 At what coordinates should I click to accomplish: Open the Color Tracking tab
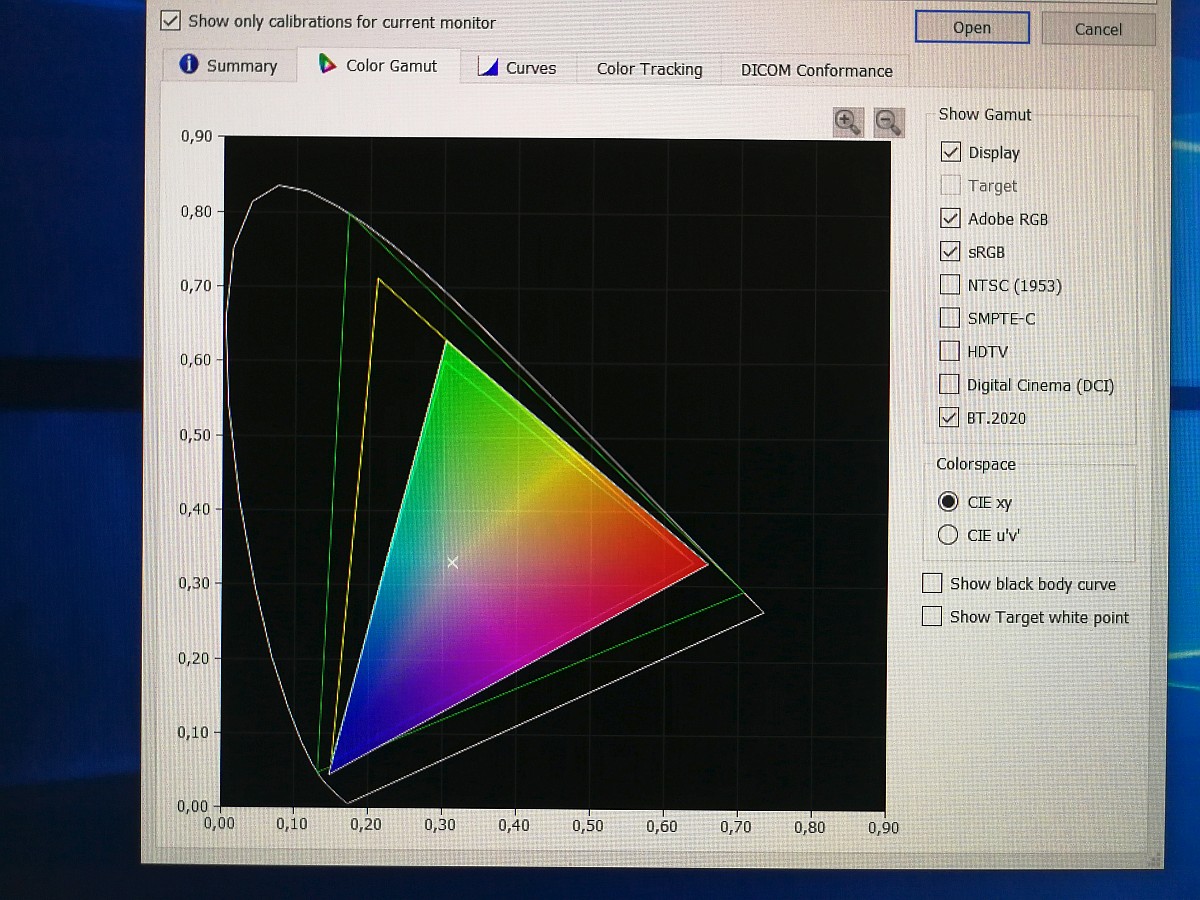click(x=649, y=69)
